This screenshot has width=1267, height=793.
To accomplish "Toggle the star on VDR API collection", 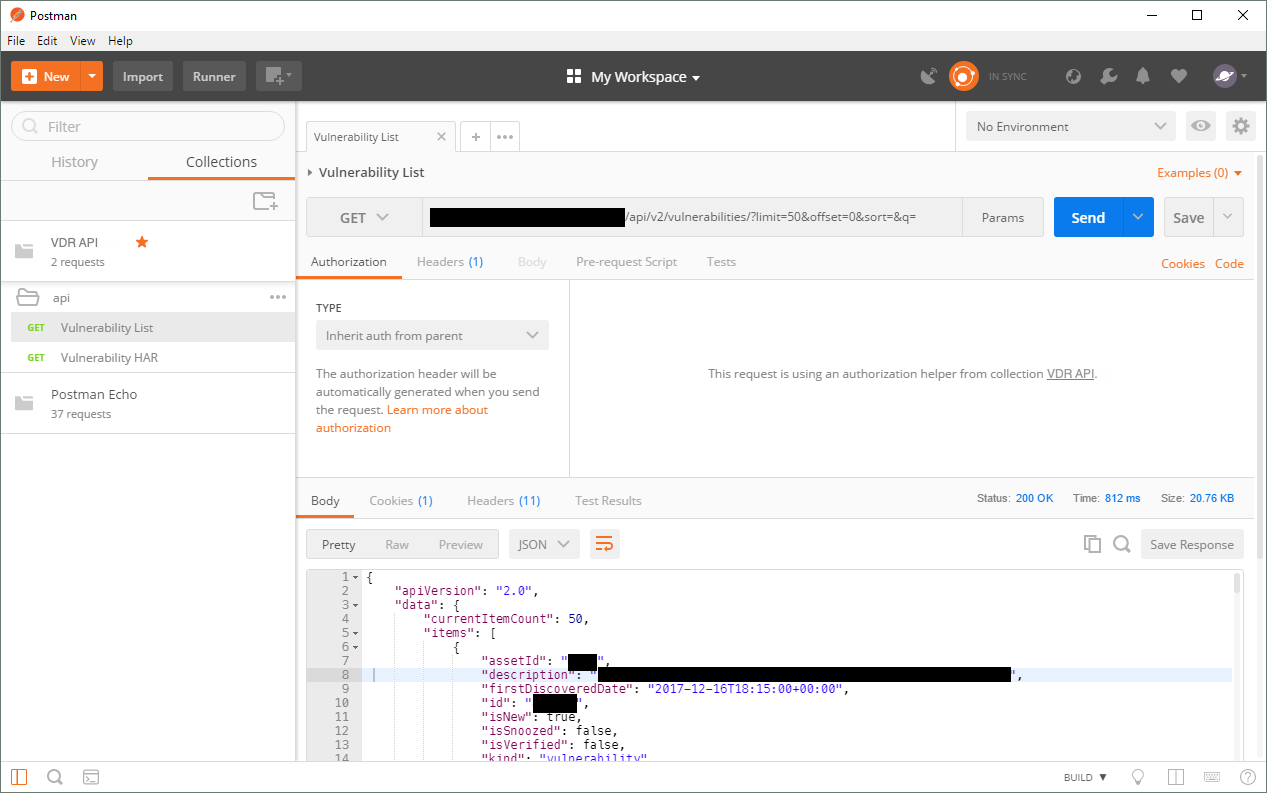I will pyautogui.click(x=142, y=242).
